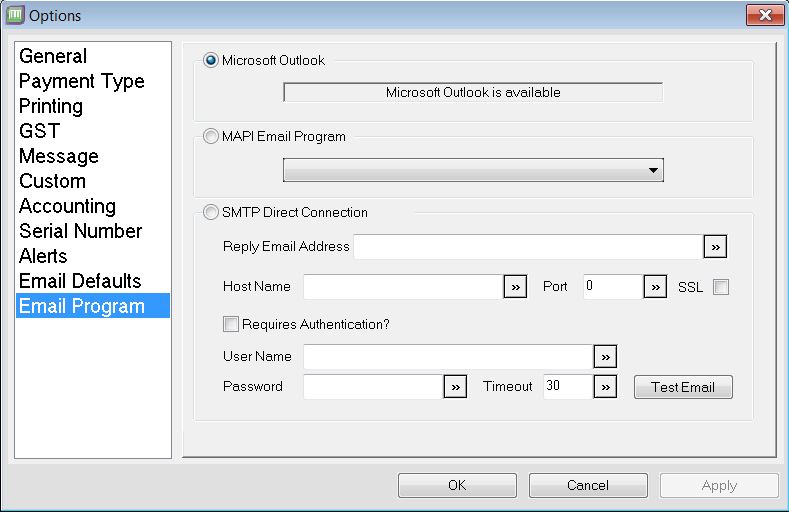Open the MAPI Email Program dropdown
Image resolution: width=789 pixels, height=512 pixels.
point(473,170)
